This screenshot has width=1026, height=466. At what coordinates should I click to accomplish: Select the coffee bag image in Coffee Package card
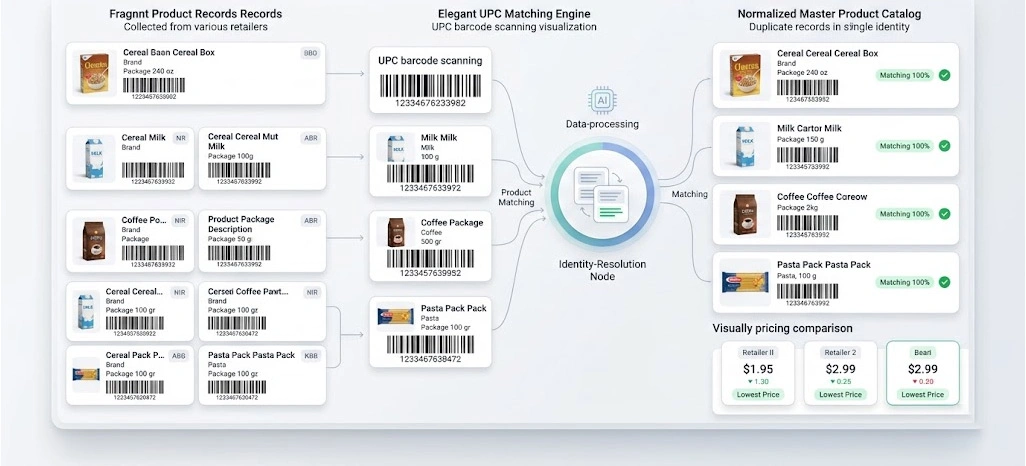tap(395, 232)
